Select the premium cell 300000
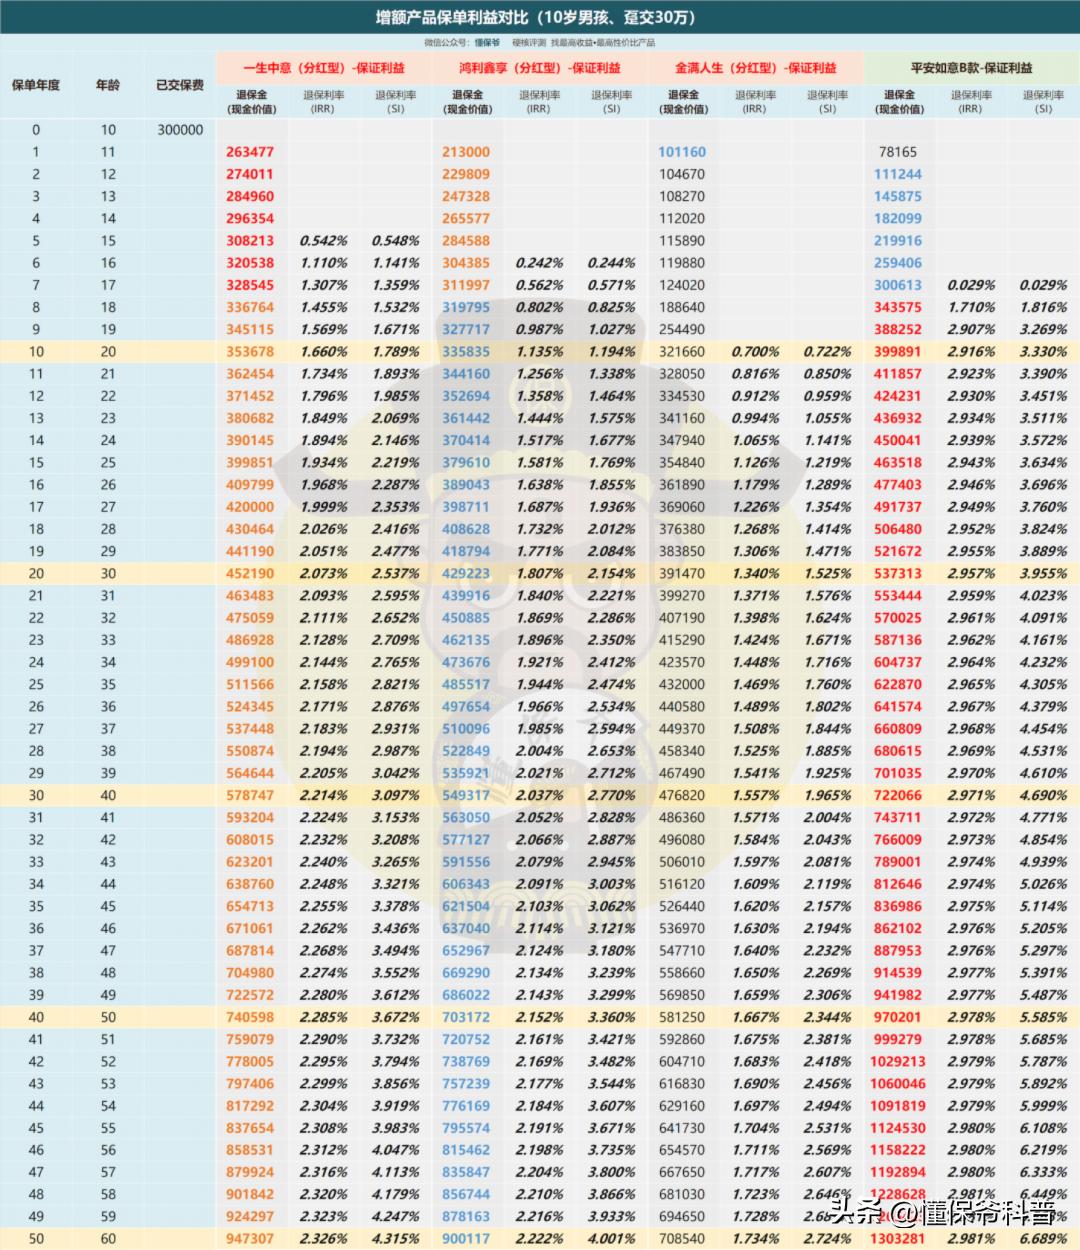 [x=180, y=130]
